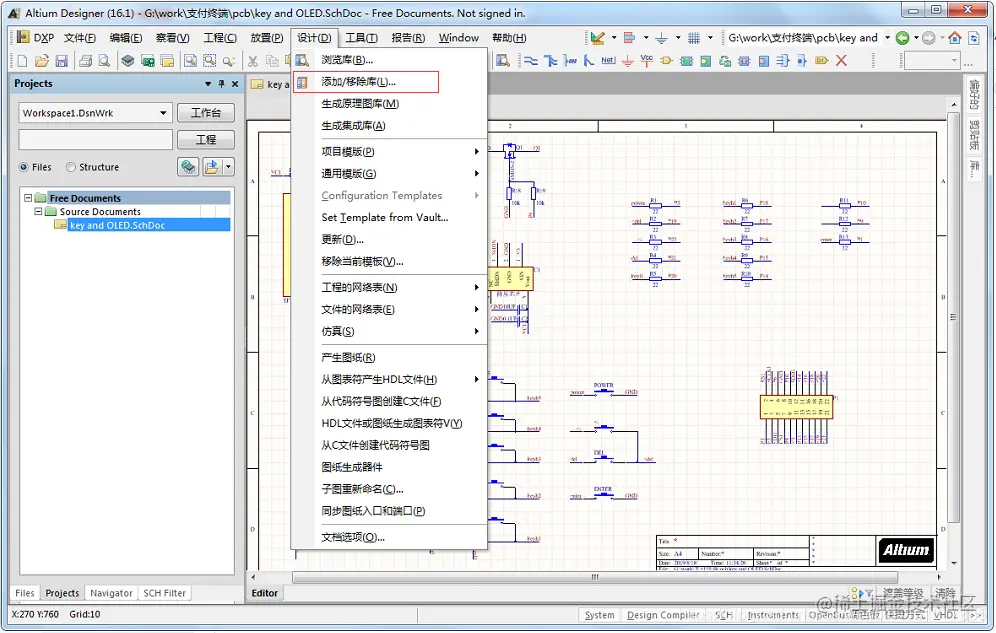996x633 pixels.
Task: Open the 编辑(E) menu
Action: (x=126, y=38)
